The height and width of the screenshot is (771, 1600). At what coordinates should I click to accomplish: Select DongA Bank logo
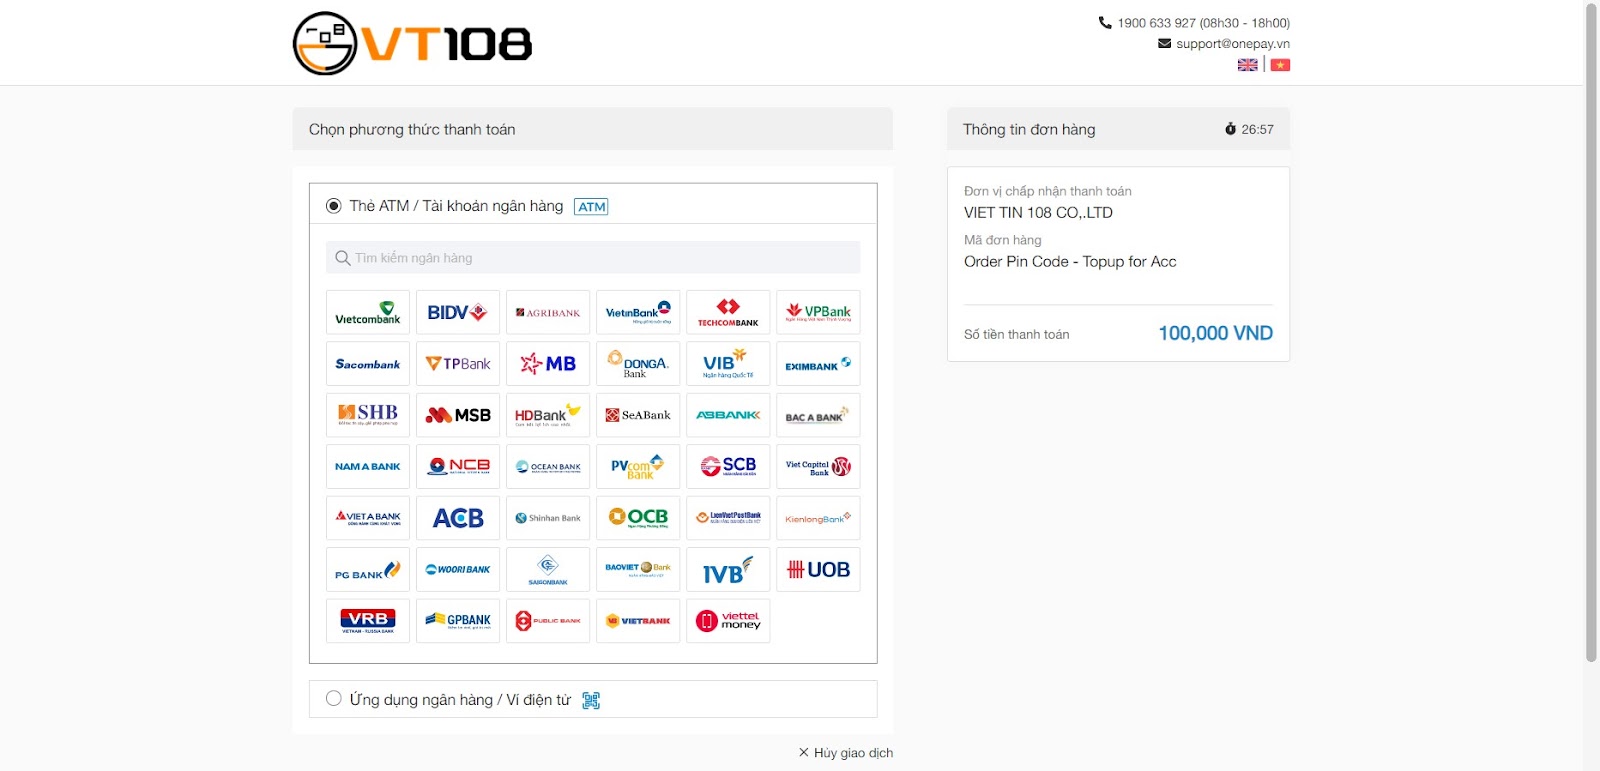click(638, 364)
